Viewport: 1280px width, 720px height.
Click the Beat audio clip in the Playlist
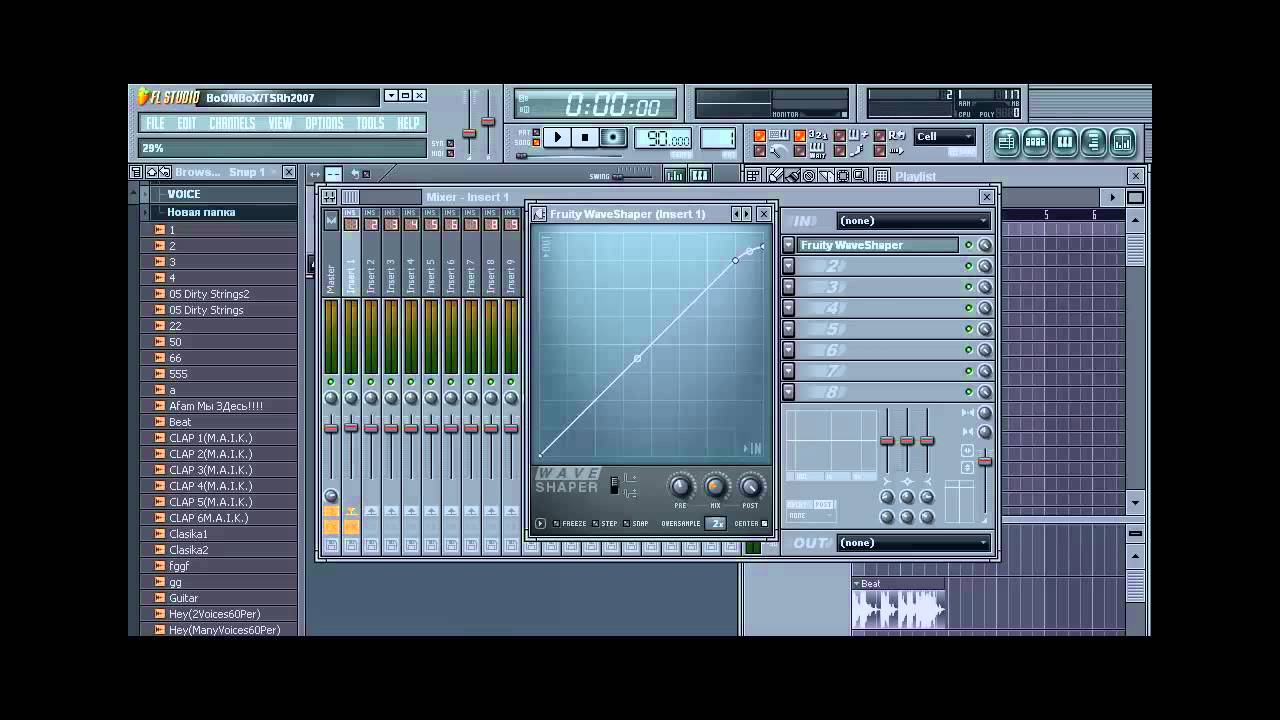point(898,605)
